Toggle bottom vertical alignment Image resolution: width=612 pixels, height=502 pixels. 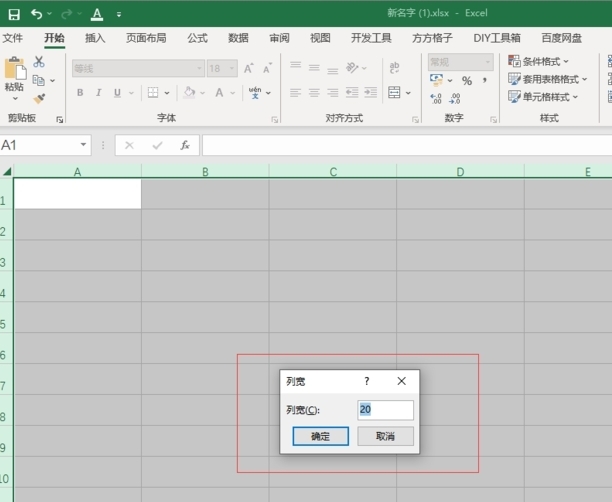pos(333,70)
